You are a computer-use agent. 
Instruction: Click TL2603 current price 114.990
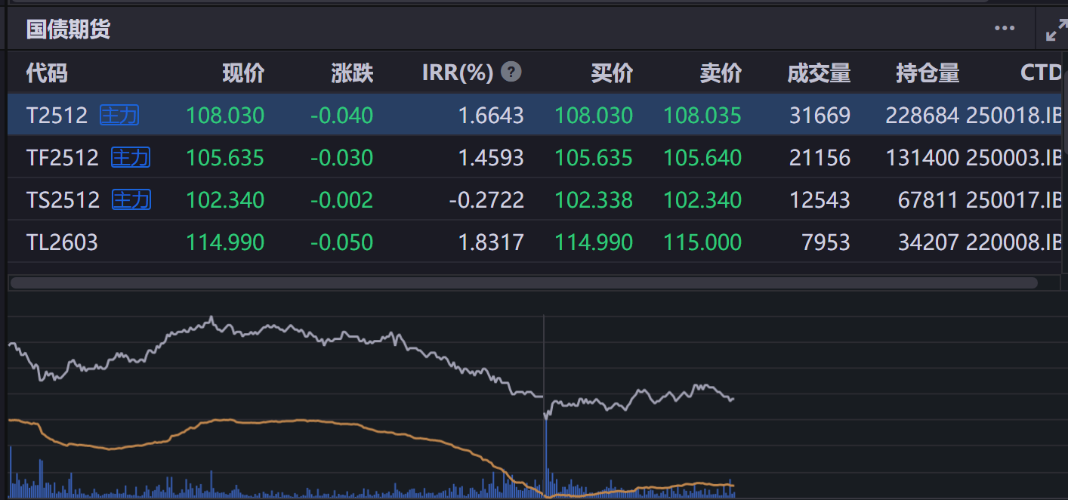coord(225,242)
